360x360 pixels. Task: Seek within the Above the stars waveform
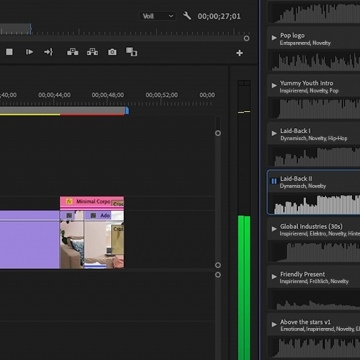[x=314, y=347]
